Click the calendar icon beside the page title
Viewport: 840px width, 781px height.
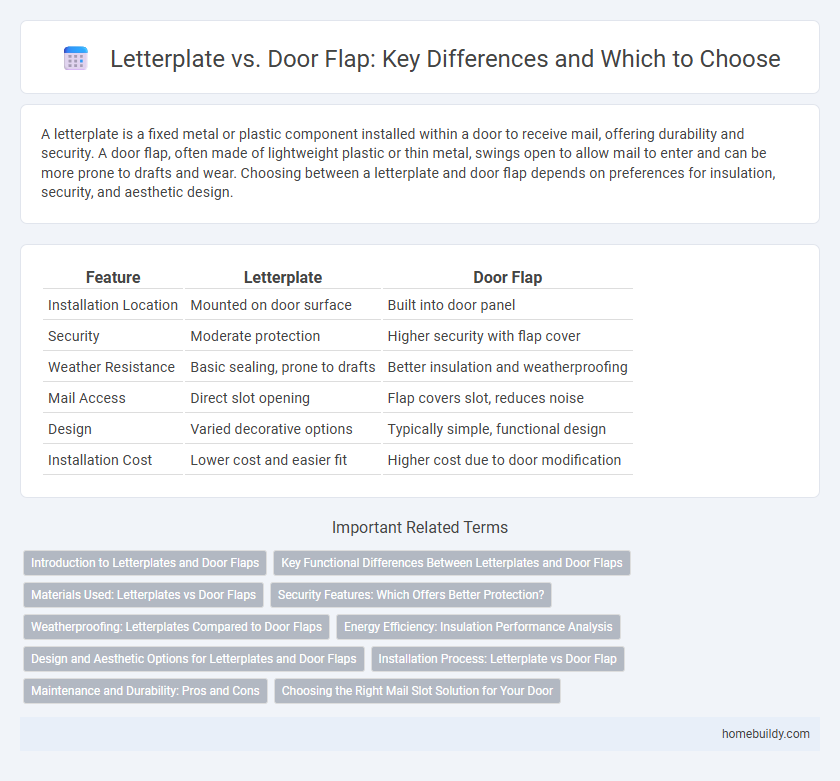[75, 58]
